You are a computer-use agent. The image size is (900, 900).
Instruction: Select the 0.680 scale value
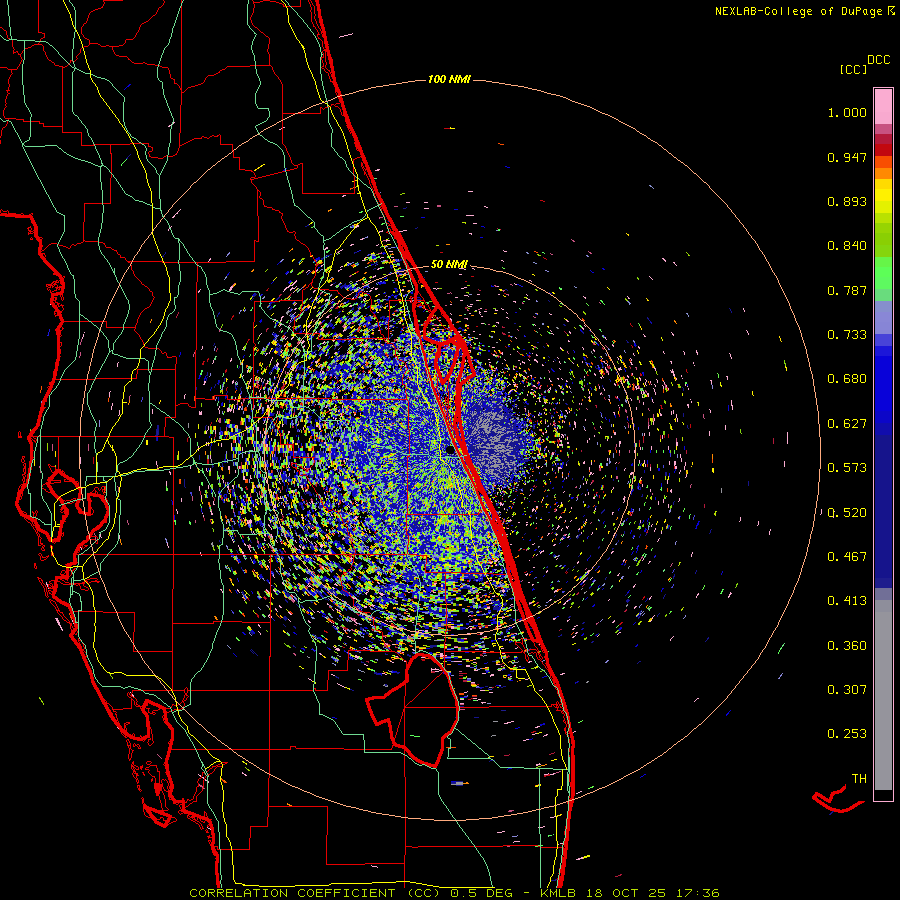pyautogui.click(x=847, y=379)
